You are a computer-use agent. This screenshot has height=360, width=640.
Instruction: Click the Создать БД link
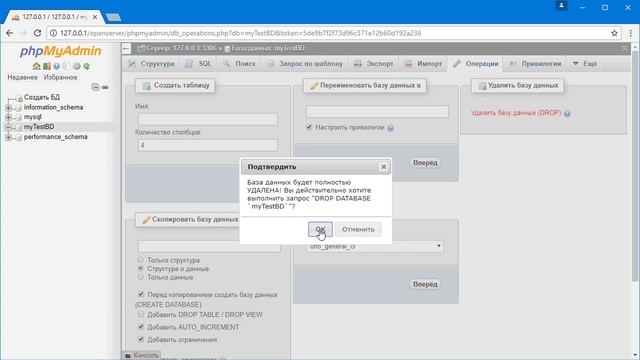pyautogui.click(x=42, y=97)
